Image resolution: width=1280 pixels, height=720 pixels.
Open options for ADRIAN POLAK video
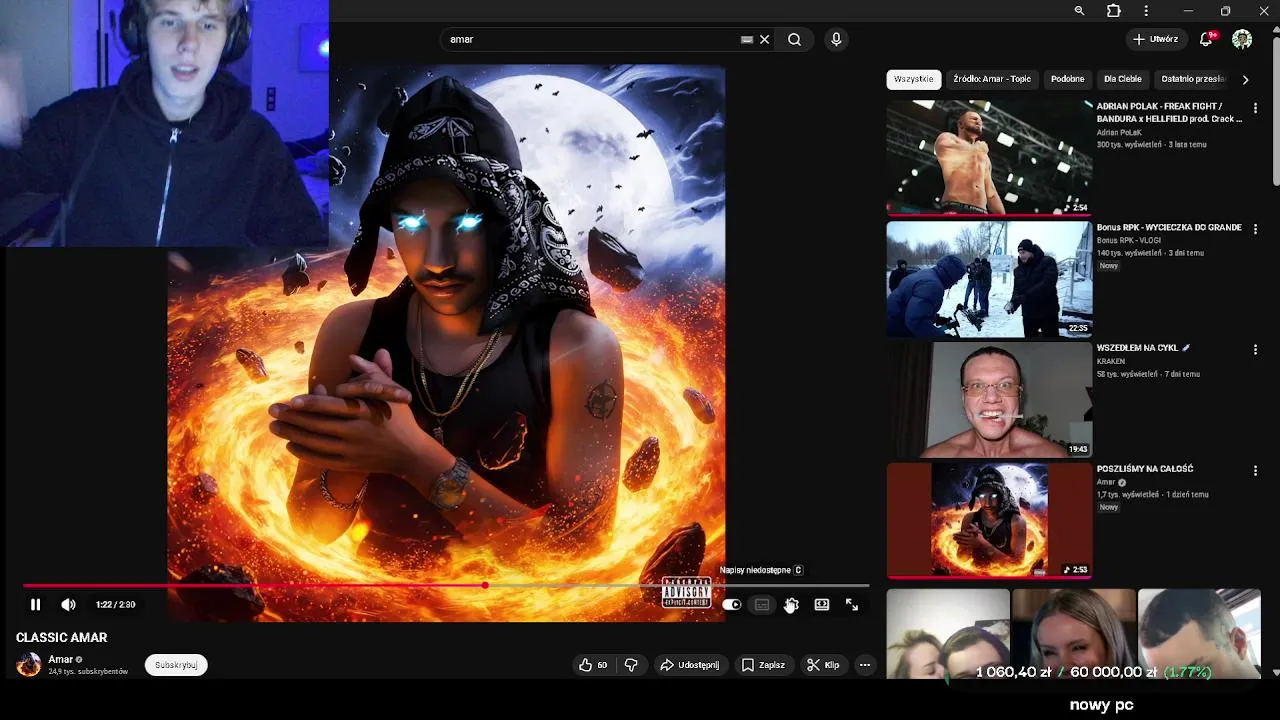click(x=1256, y=108)
